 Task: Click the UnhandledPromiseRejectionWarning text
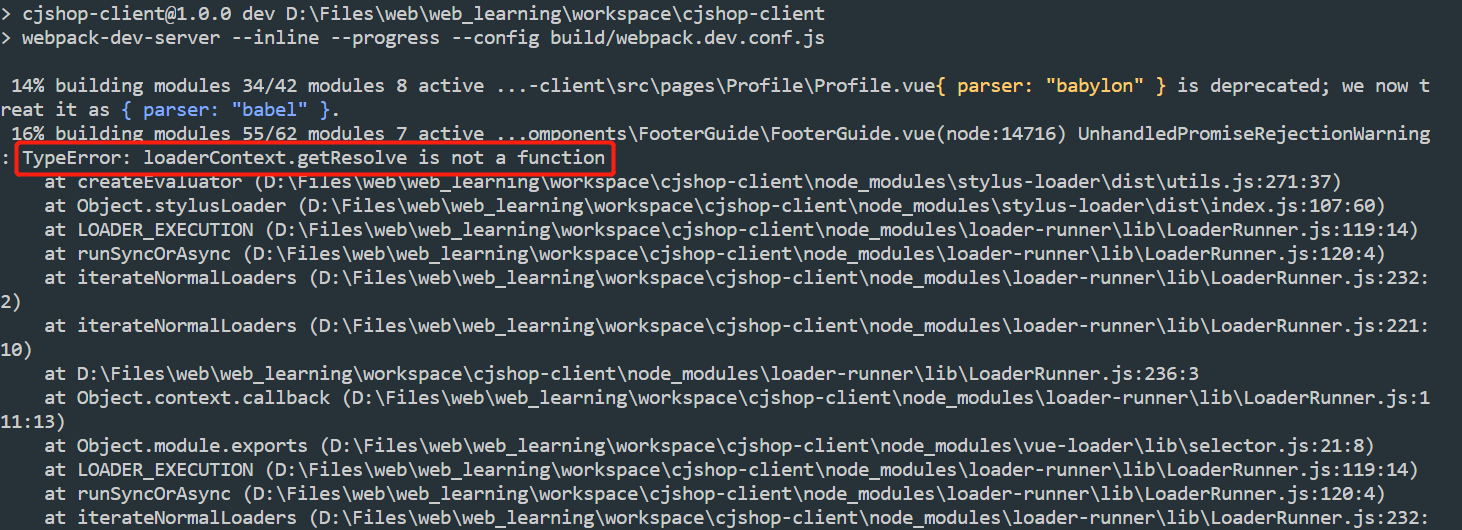click(1254, 134)
